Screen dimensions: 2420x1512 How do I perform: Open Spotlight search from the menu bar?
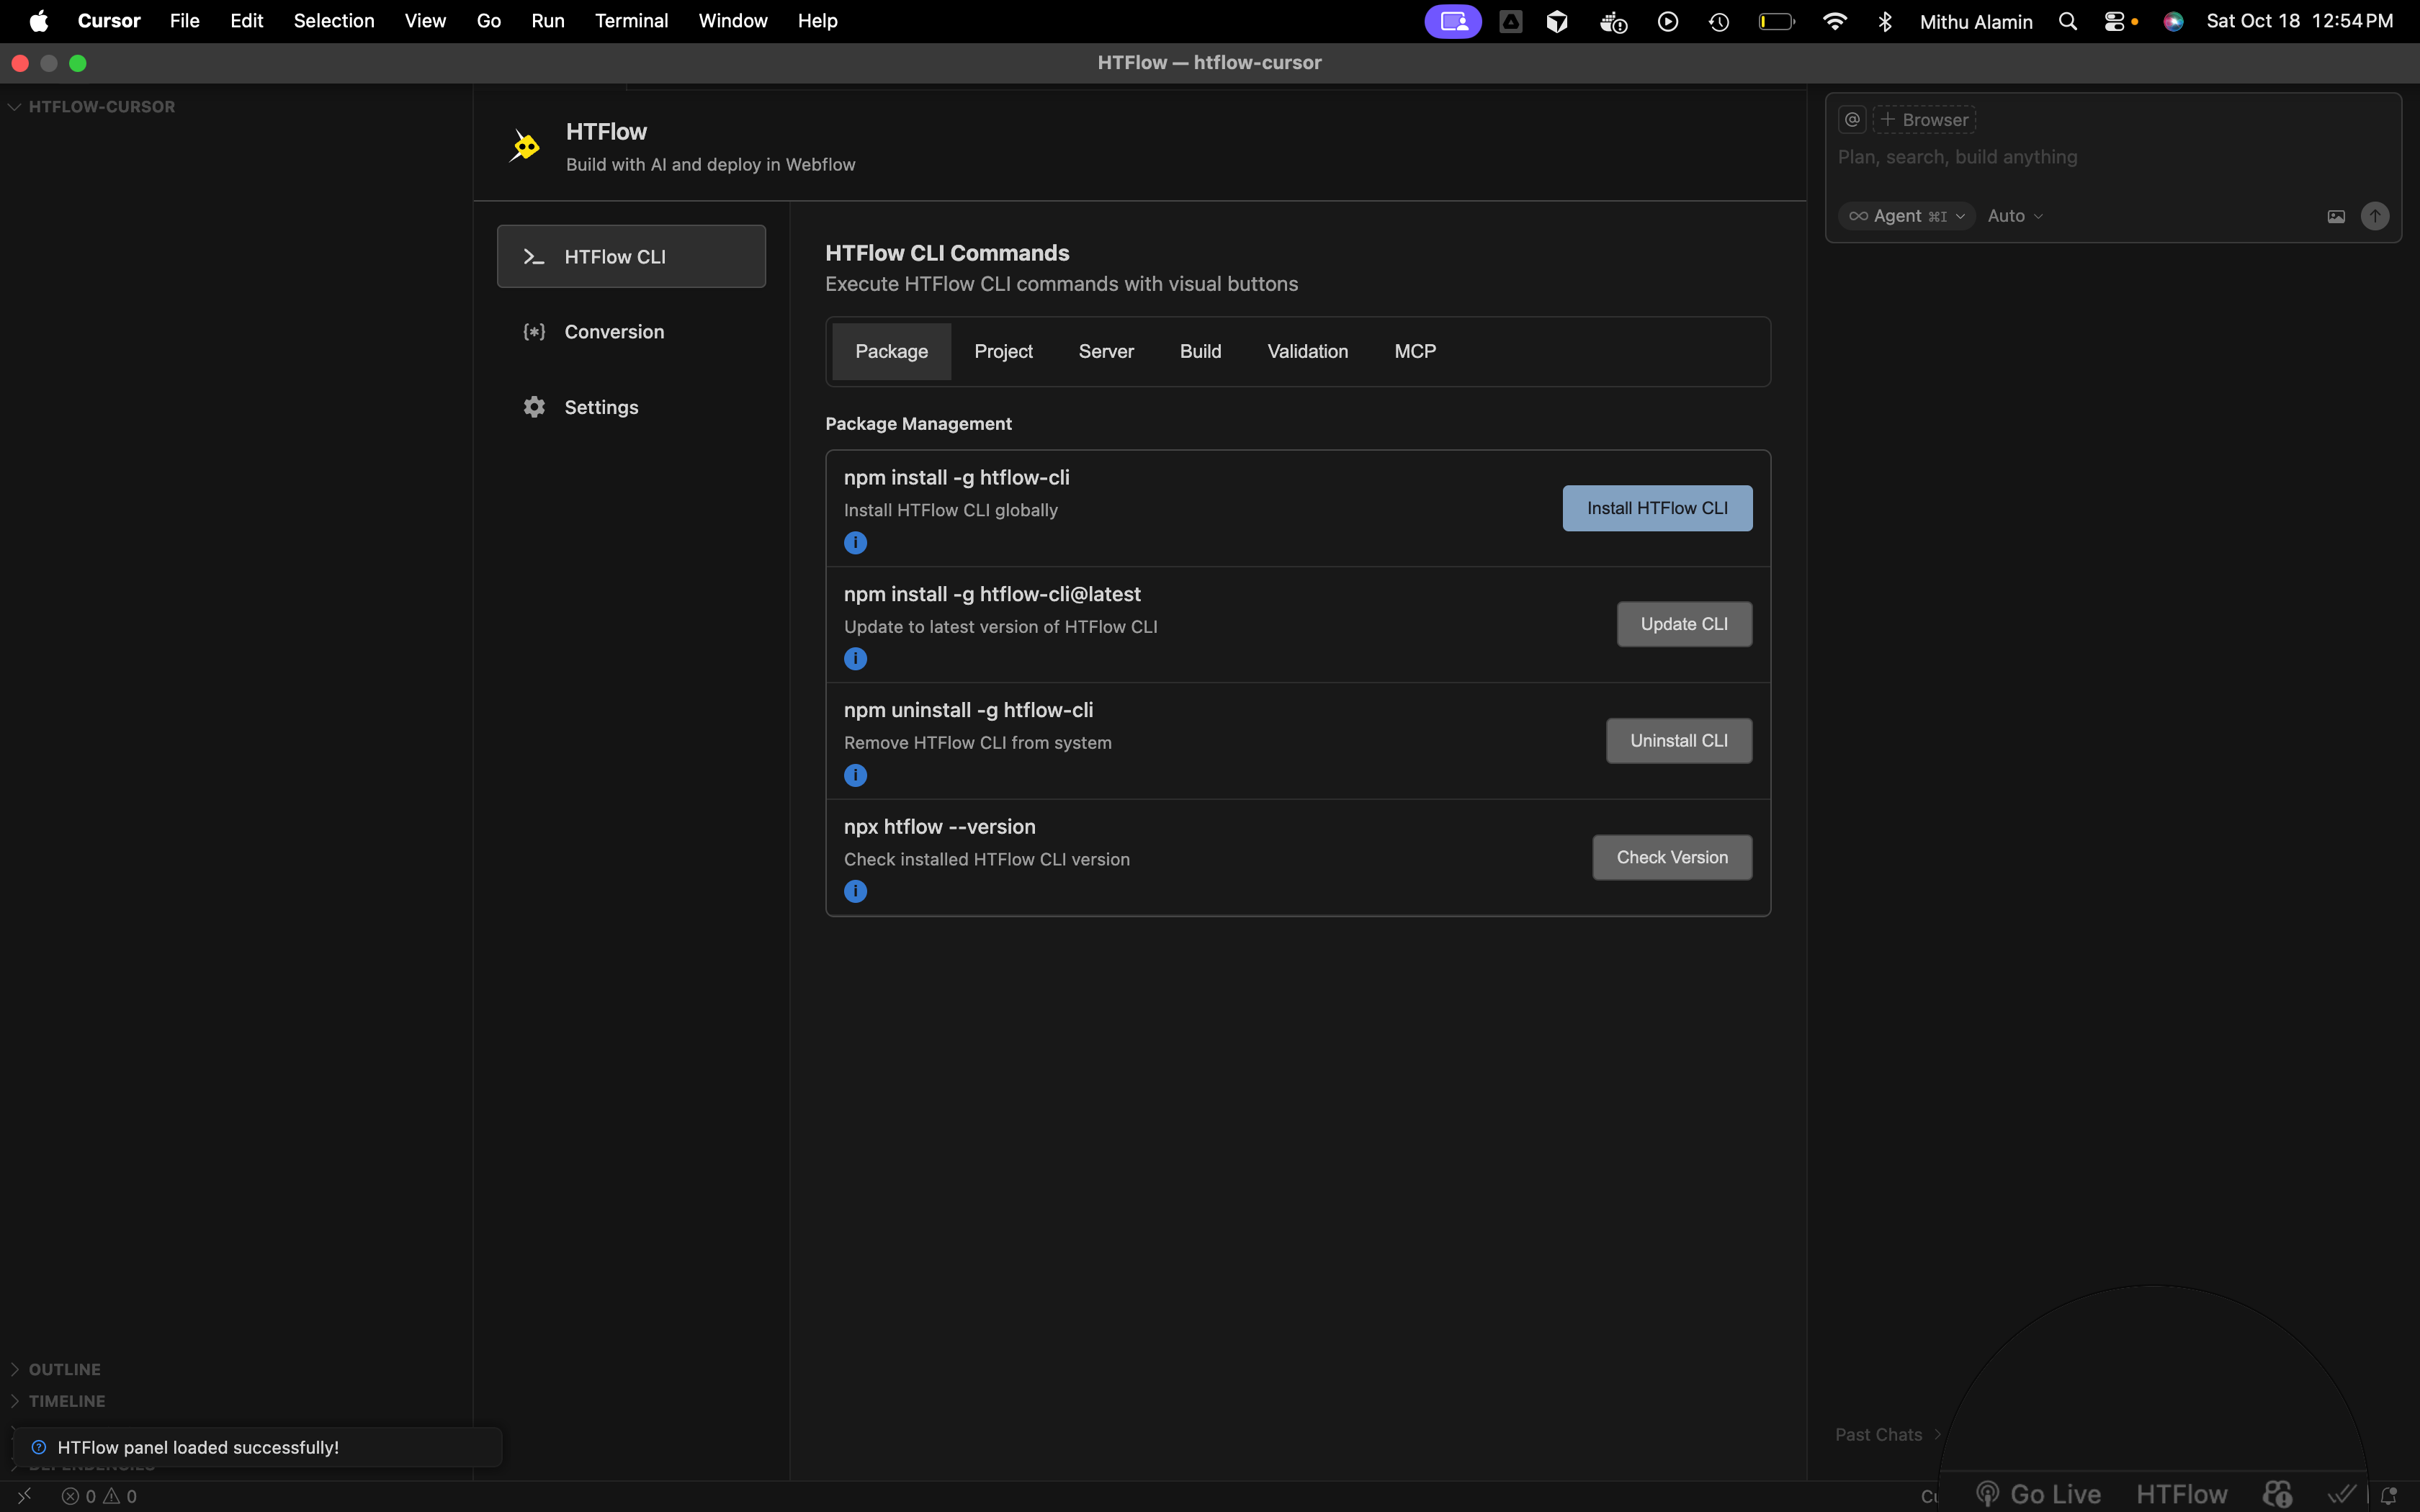(2067, 20)
